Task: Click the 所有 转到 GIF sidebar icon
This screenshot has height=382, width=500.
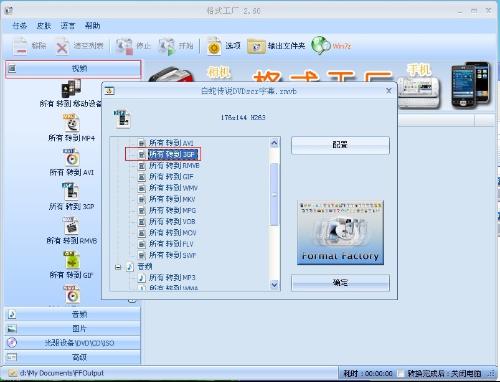Action: click(x=71, y=260)
